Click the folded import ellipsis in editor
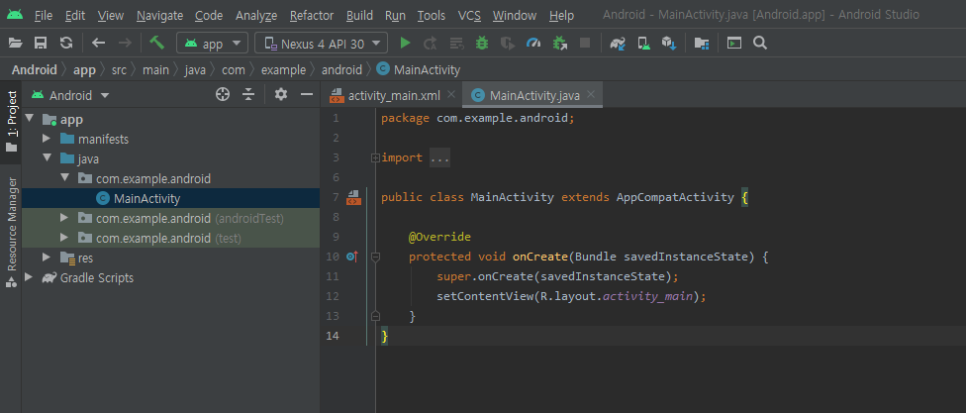The width and height of the screenshot is (966, 413). click(440, 158)
